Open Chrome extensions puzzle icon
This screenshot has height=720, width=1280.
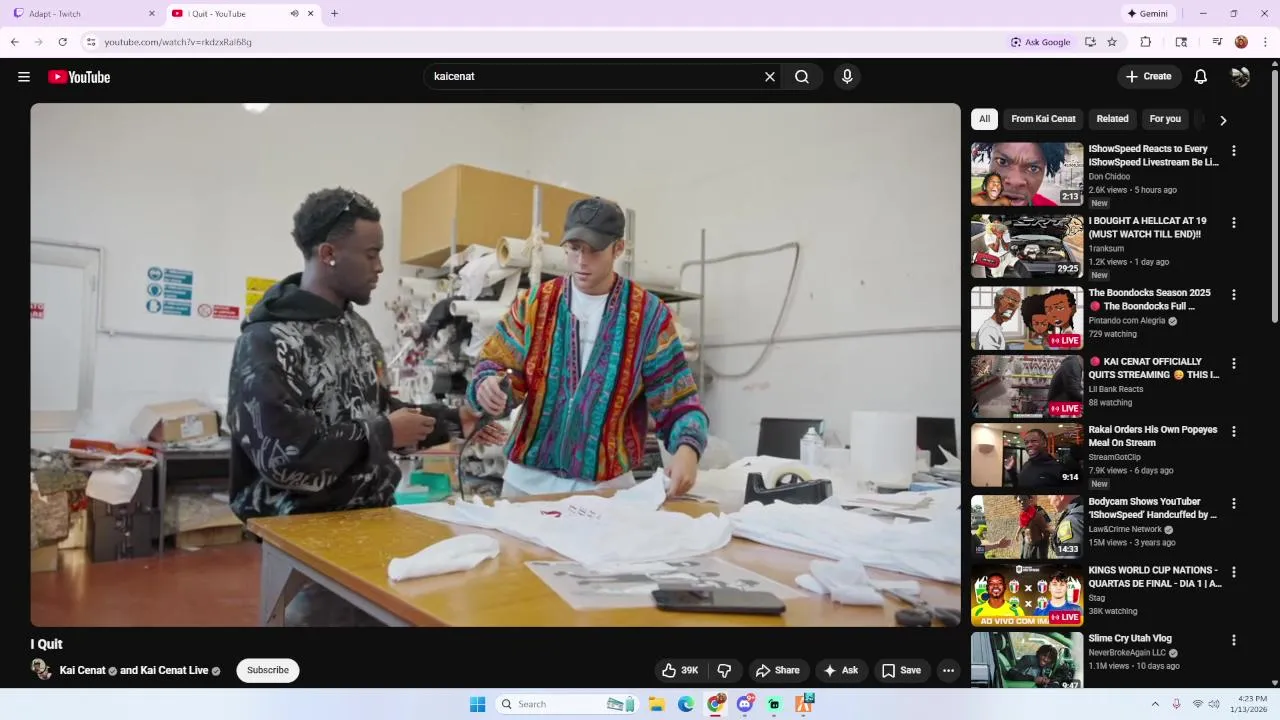(x=1146, y=42)
